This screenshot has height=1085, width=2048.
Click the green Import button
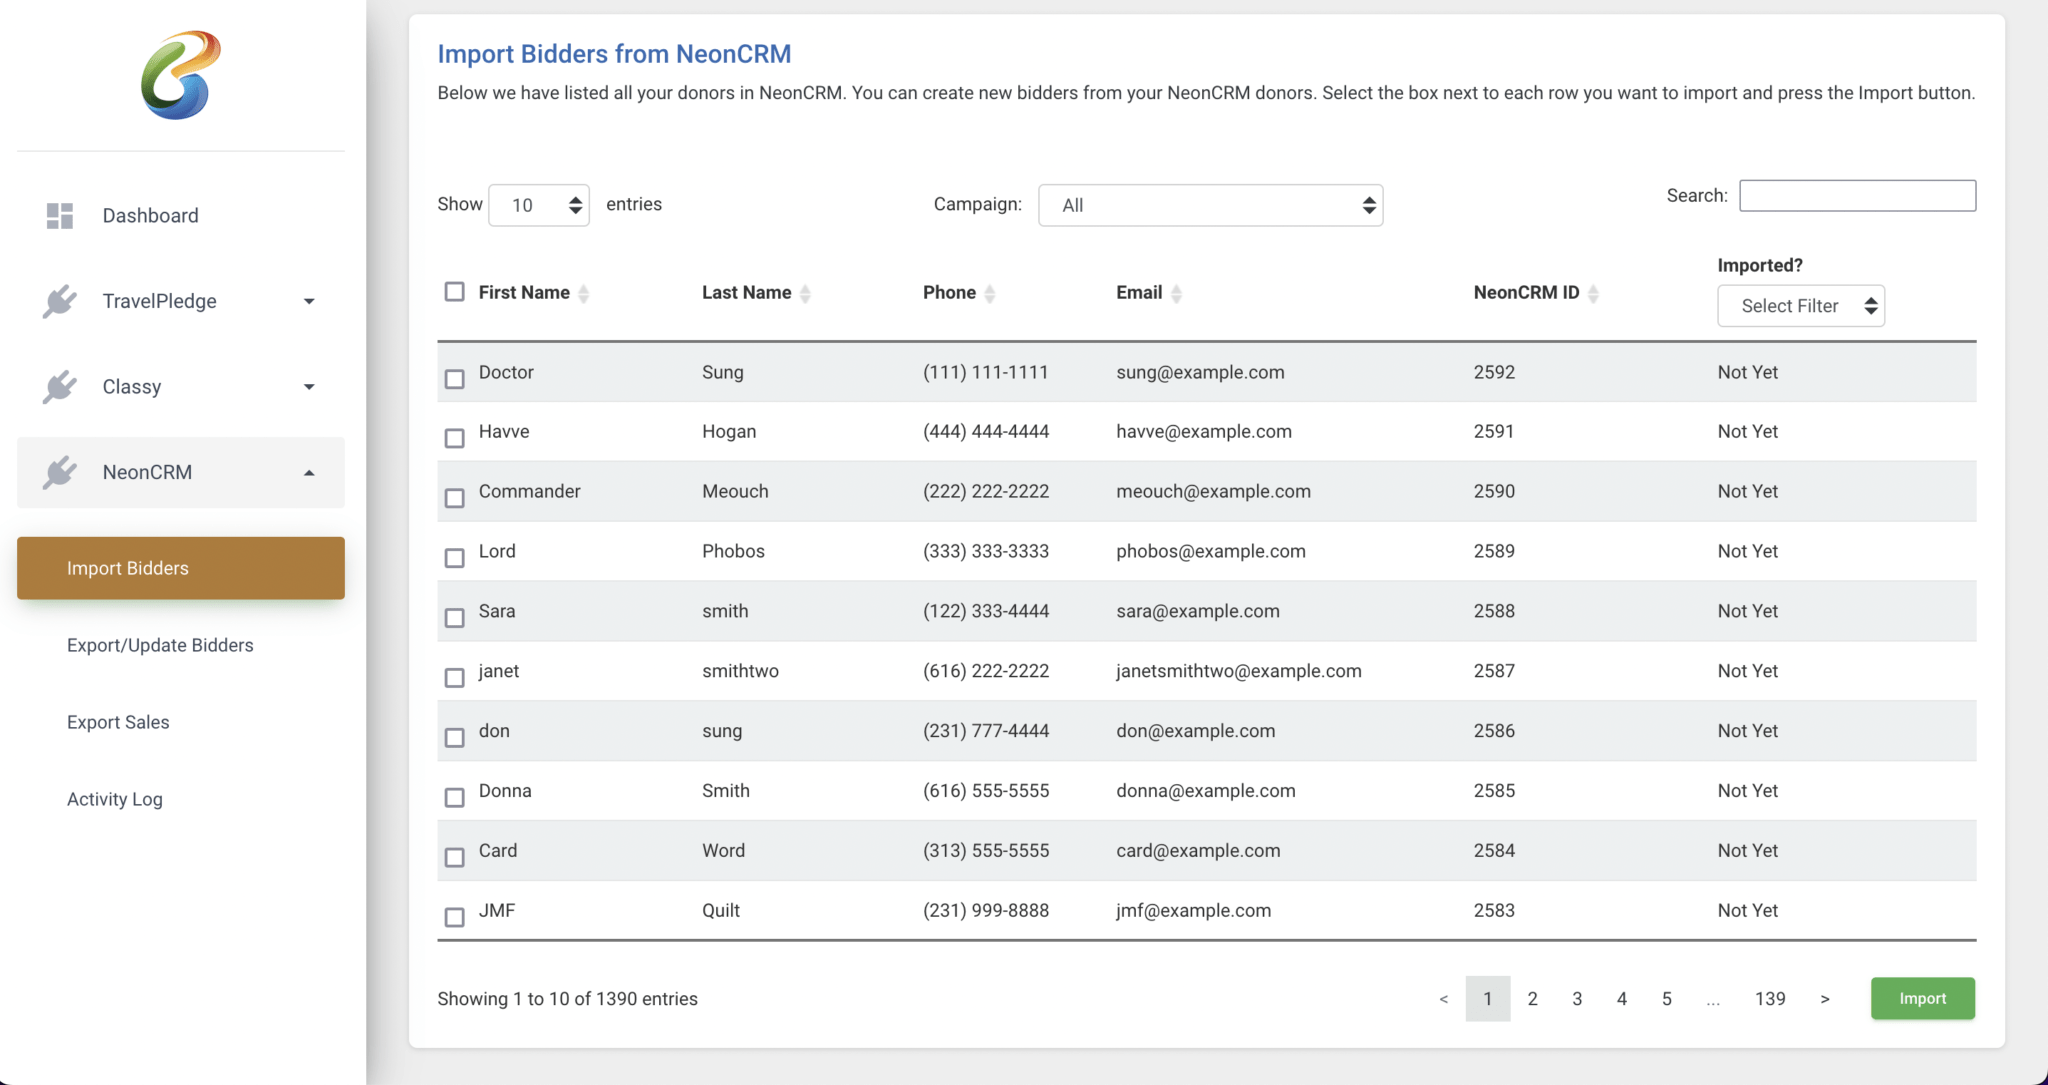(1922, 998)
